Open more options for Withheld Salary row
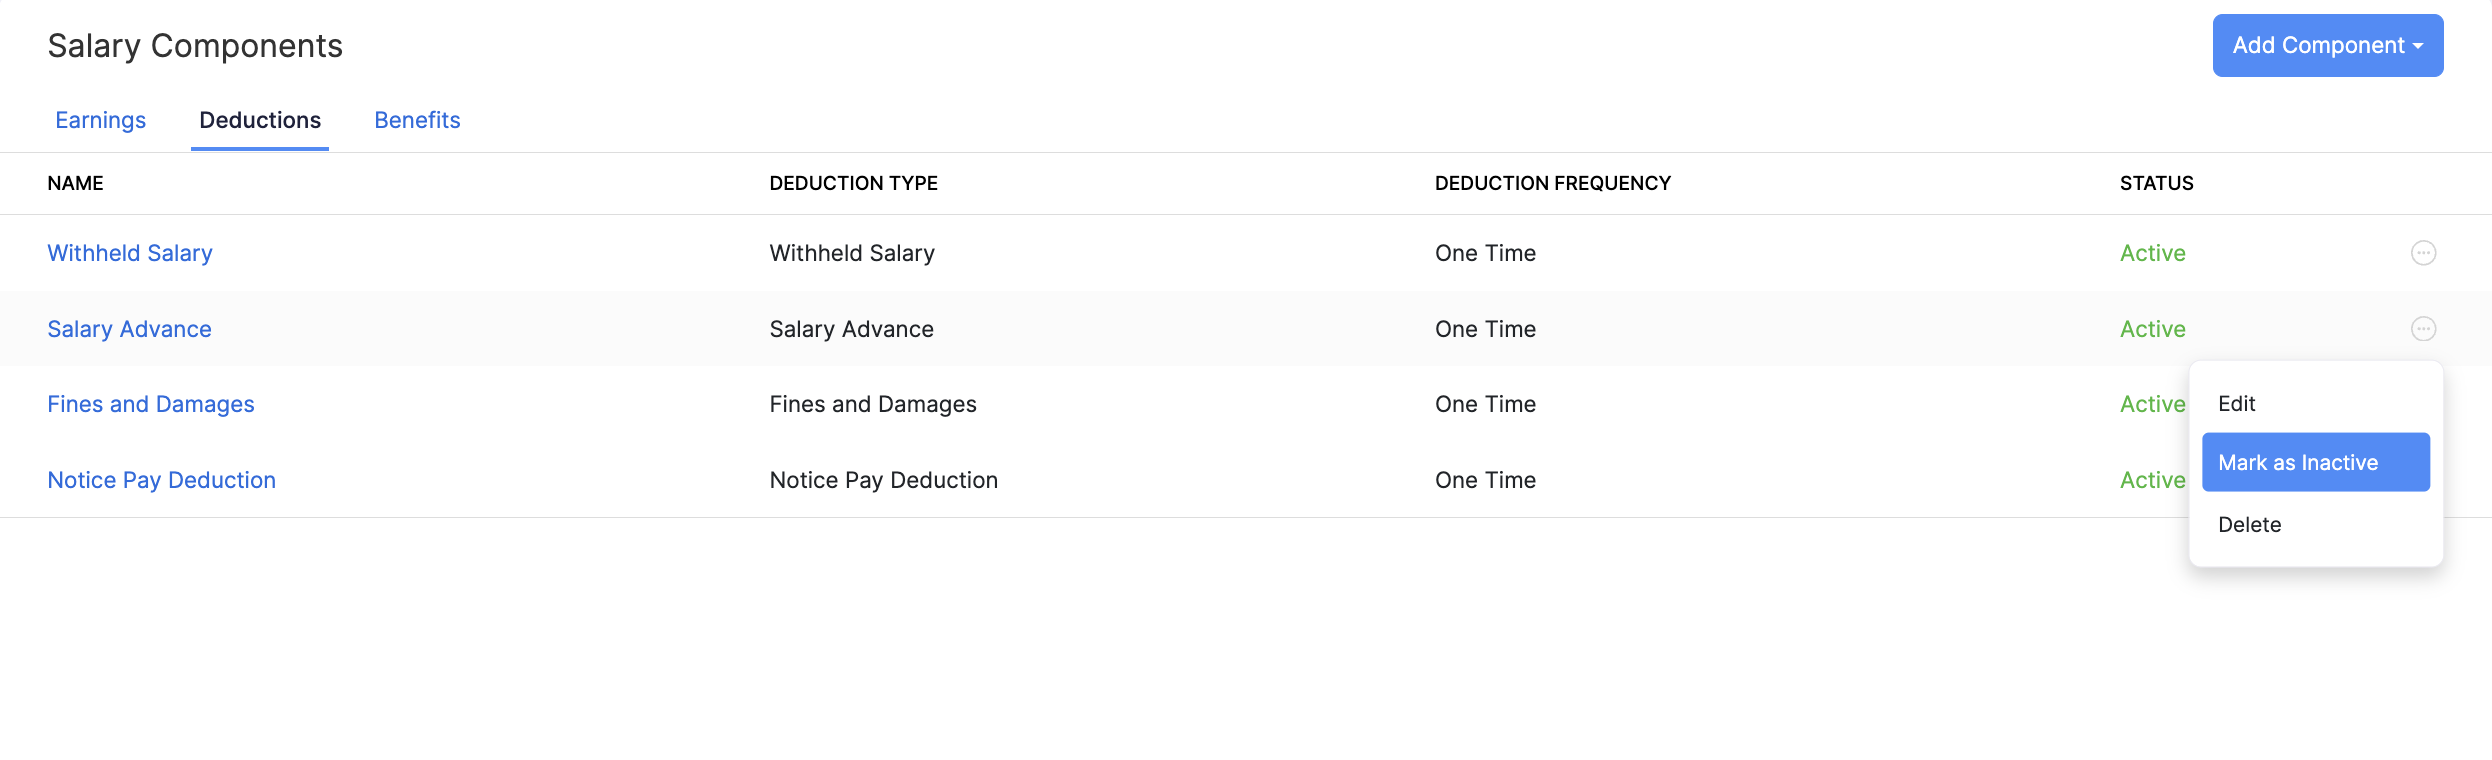 tap(2423, 253)
